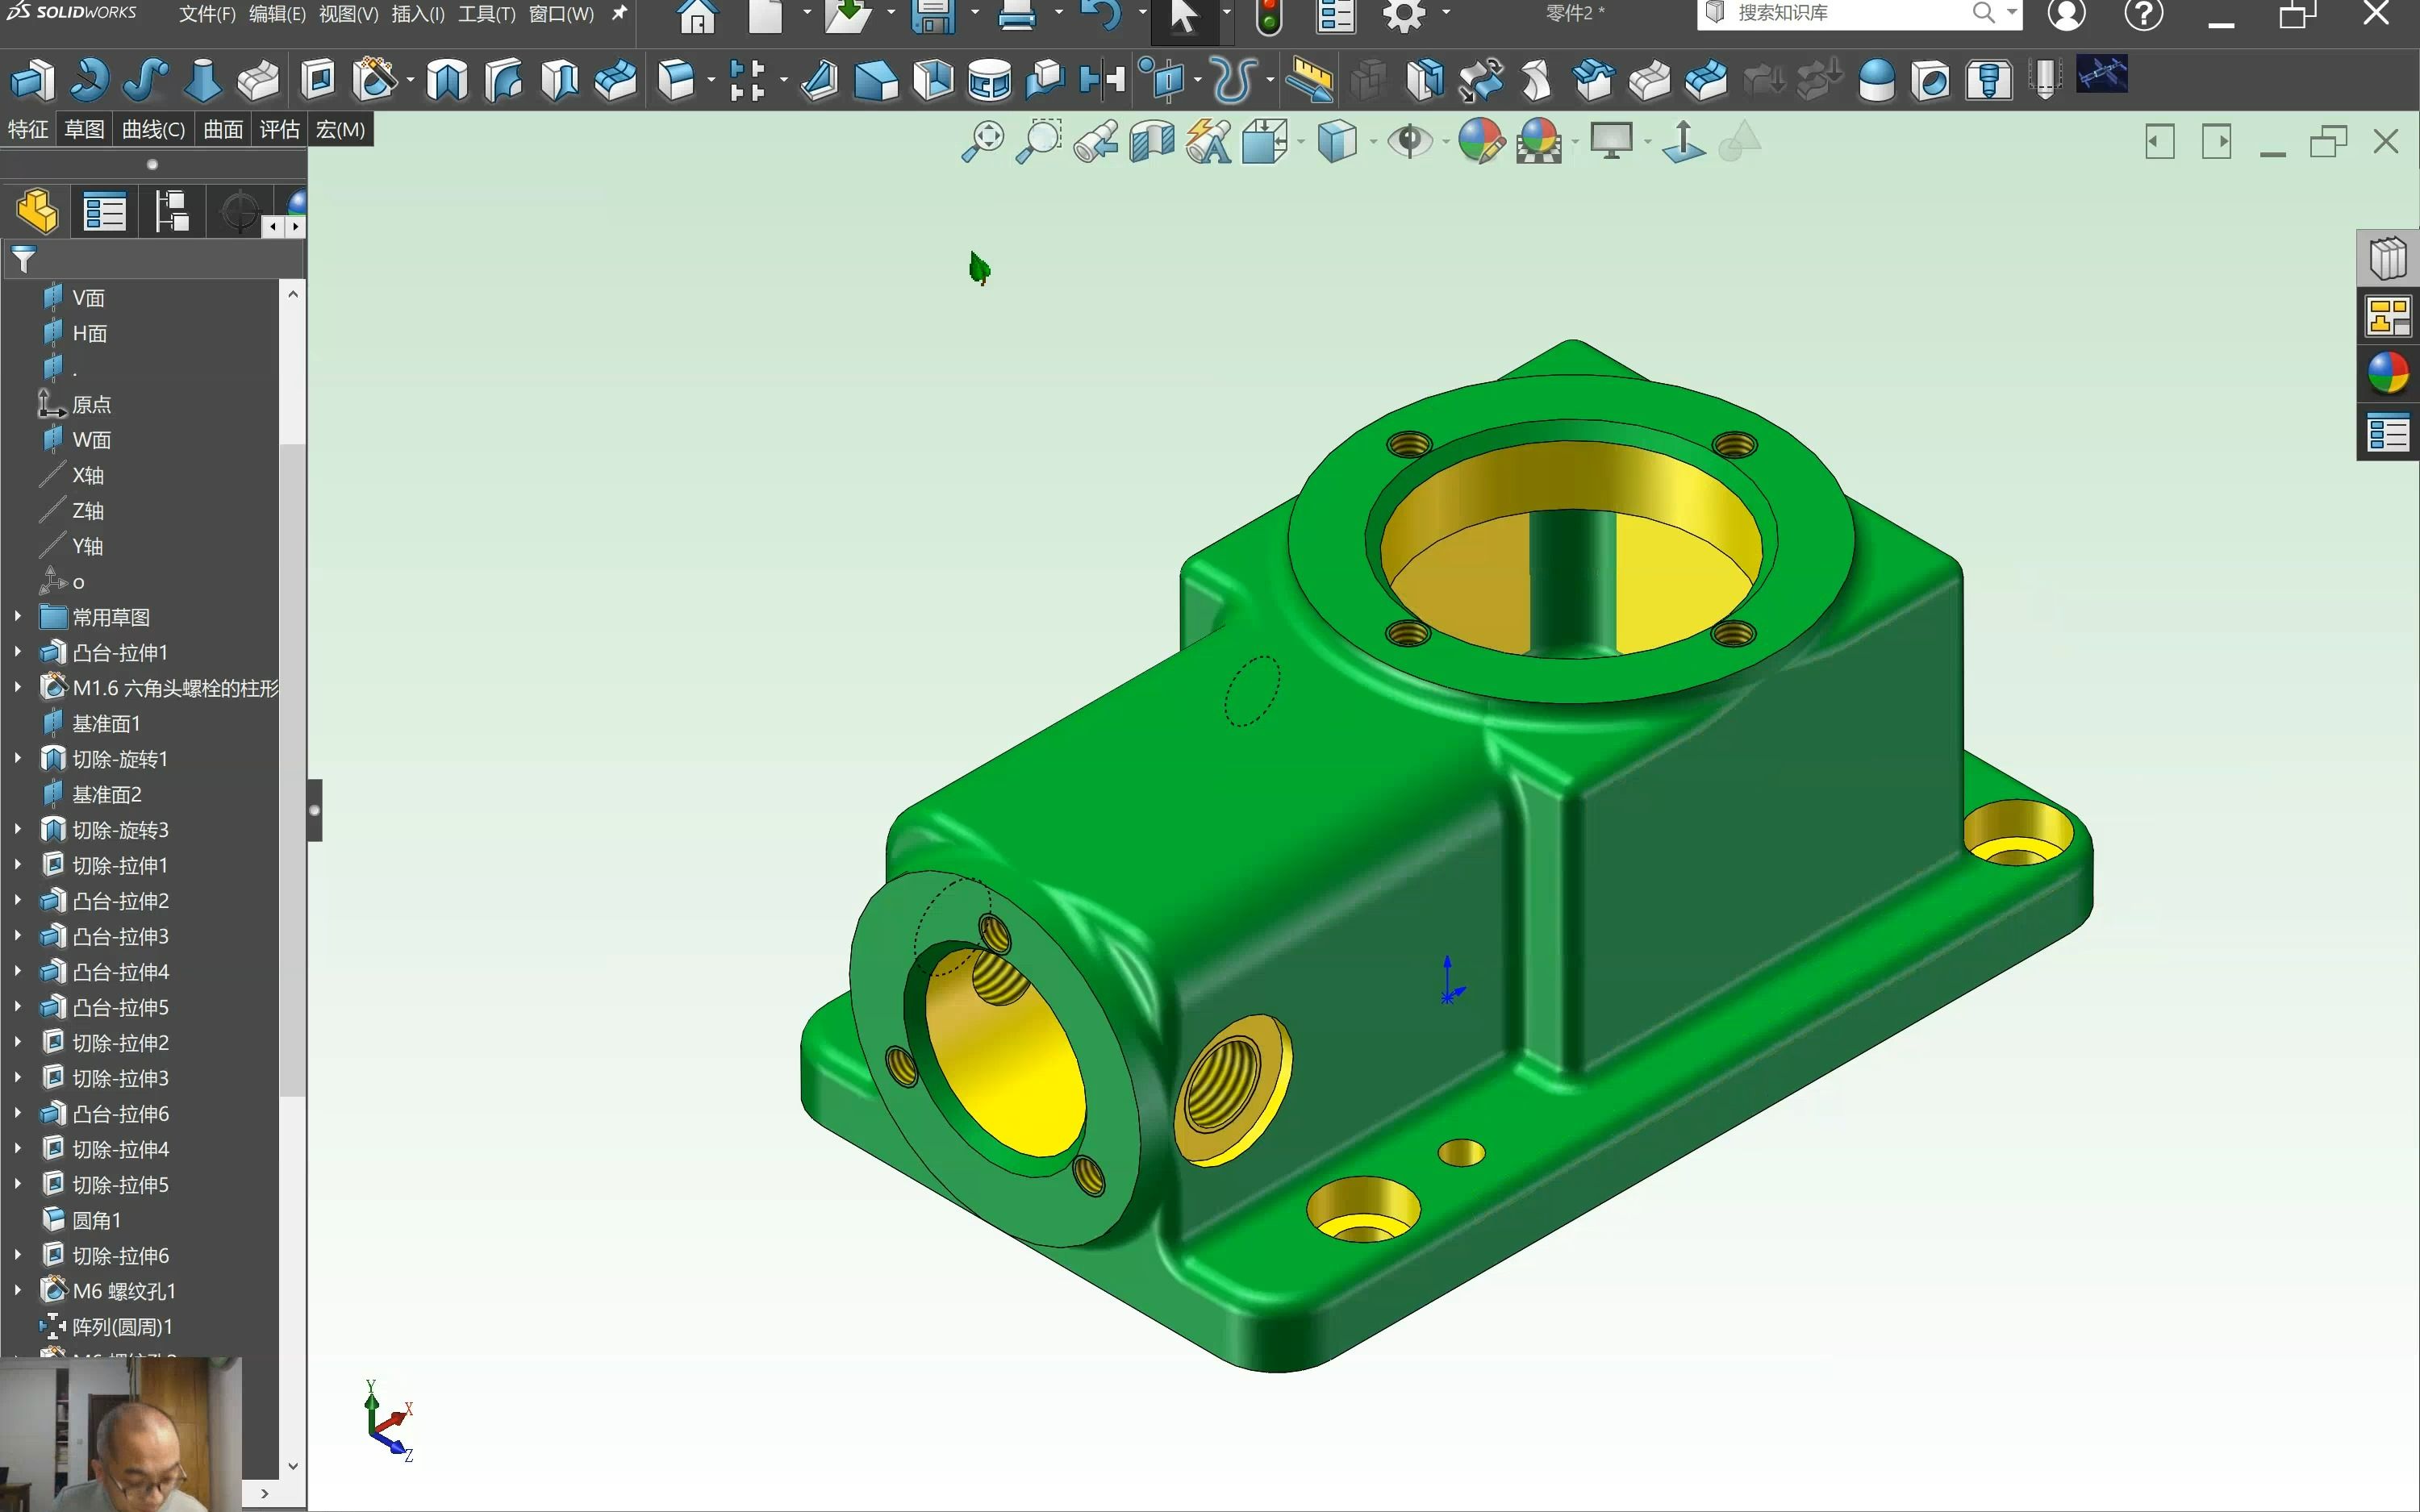The height and width of the screenshot is (1512, 2420).
Task: Click the next document window arrow
Action: [x=2217, y=141]
